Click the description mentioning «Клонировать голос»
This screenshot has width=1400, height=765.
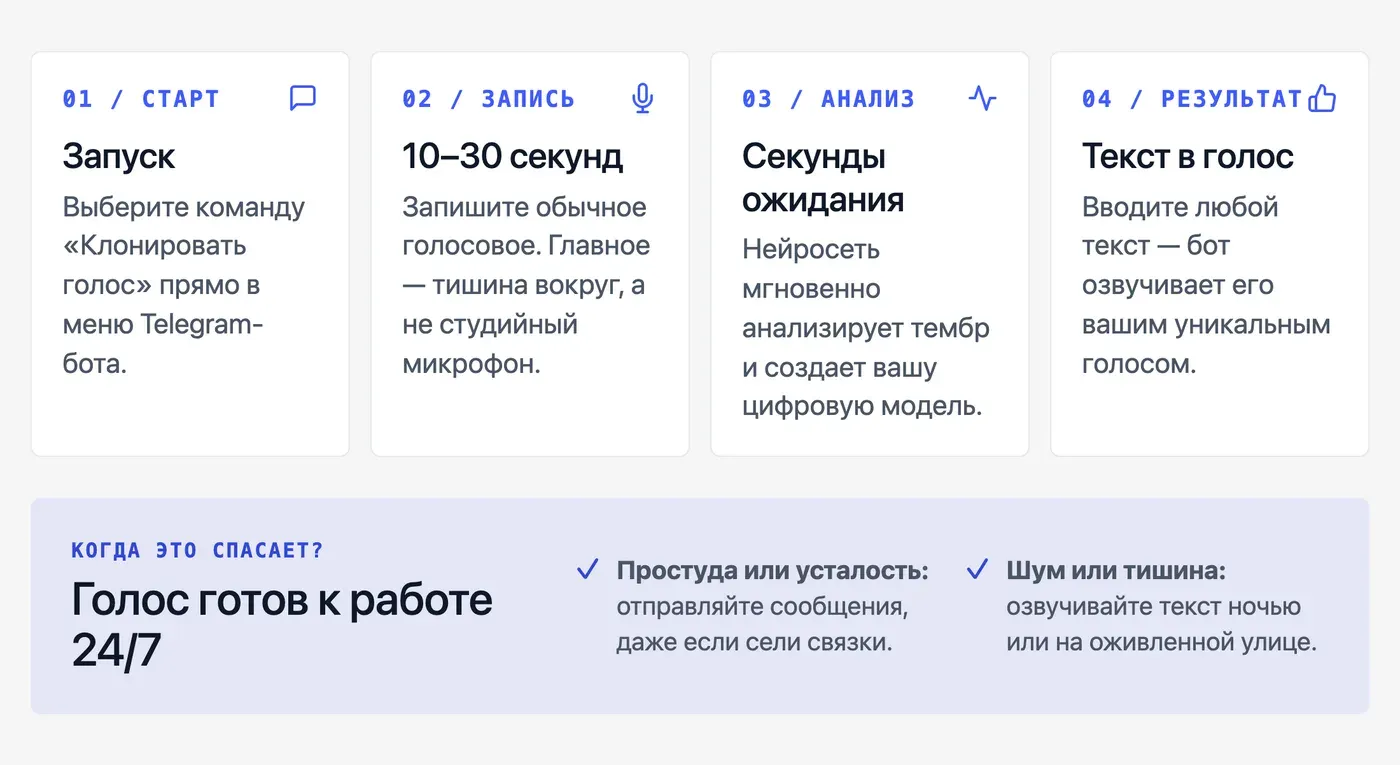click(184, 285)
